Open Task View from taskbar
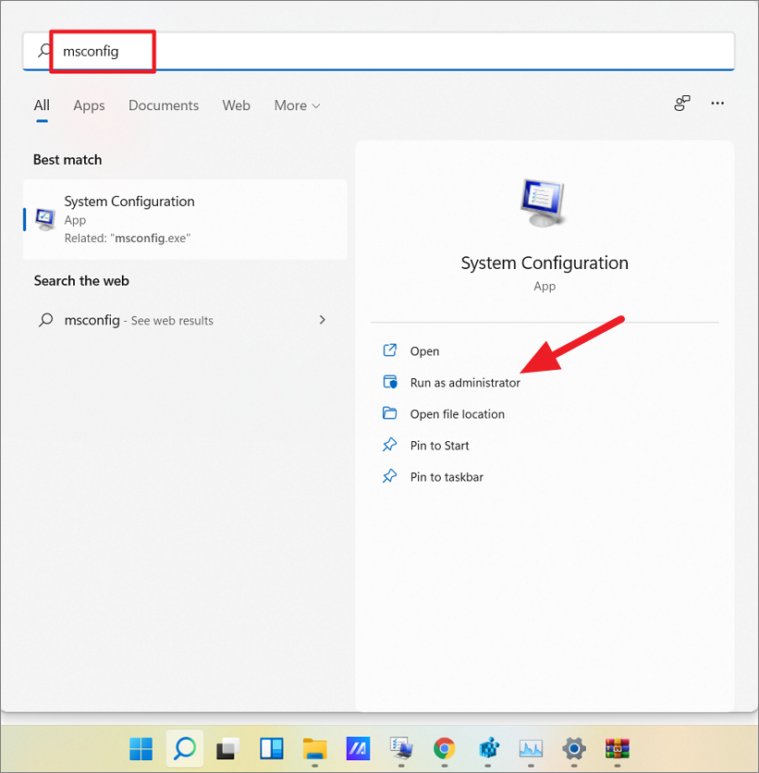 [x=228, y=749]
